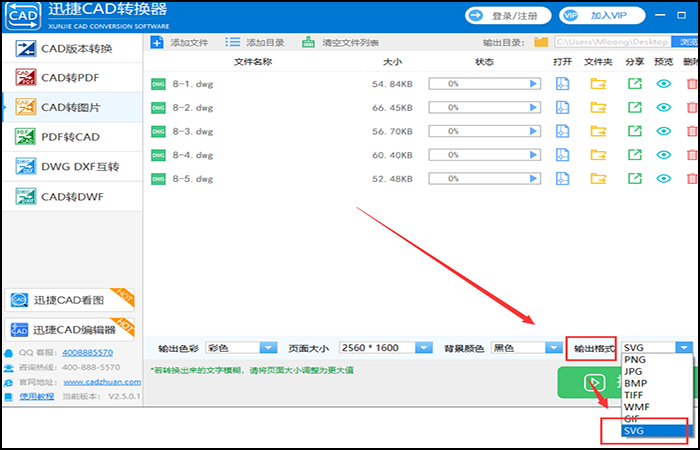Start conversion on 8-2.dwg progress bar
This screenshot has width=700, height=450.
(484, 107)
